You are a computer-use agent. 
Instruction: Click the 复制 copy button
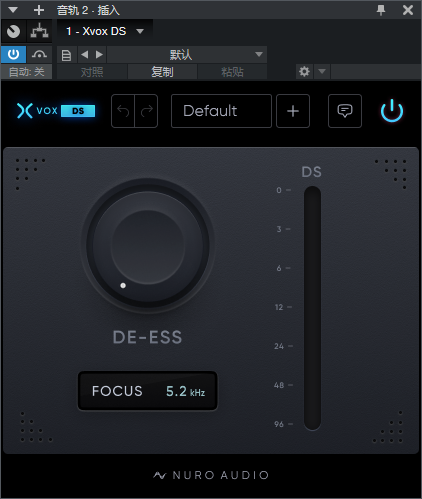point(162,72)
